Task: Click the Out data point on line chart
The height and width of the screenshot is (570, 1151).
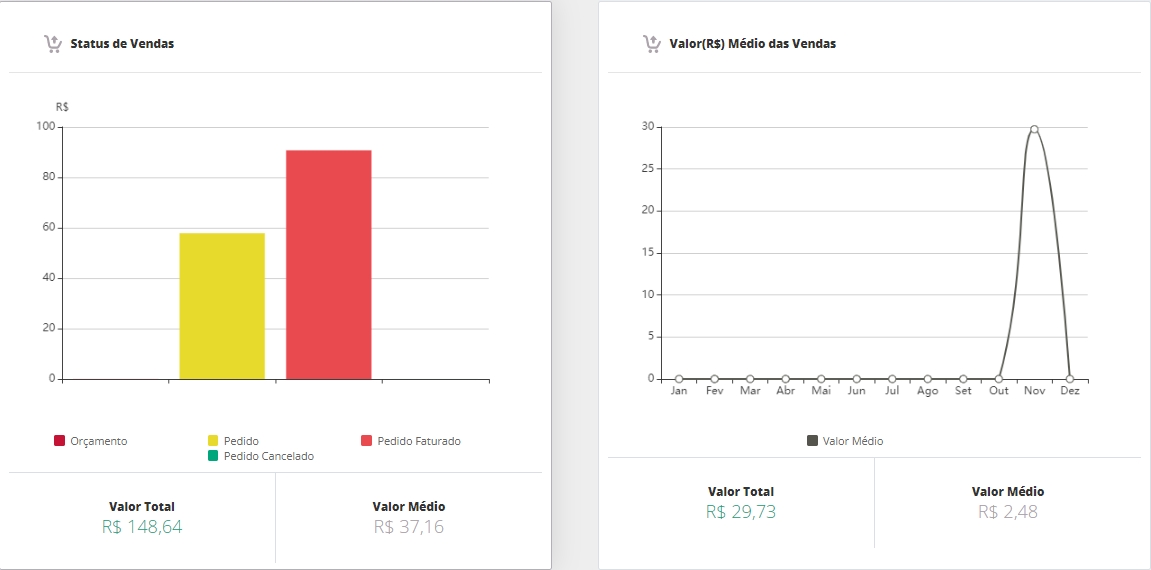Action: 999,379
